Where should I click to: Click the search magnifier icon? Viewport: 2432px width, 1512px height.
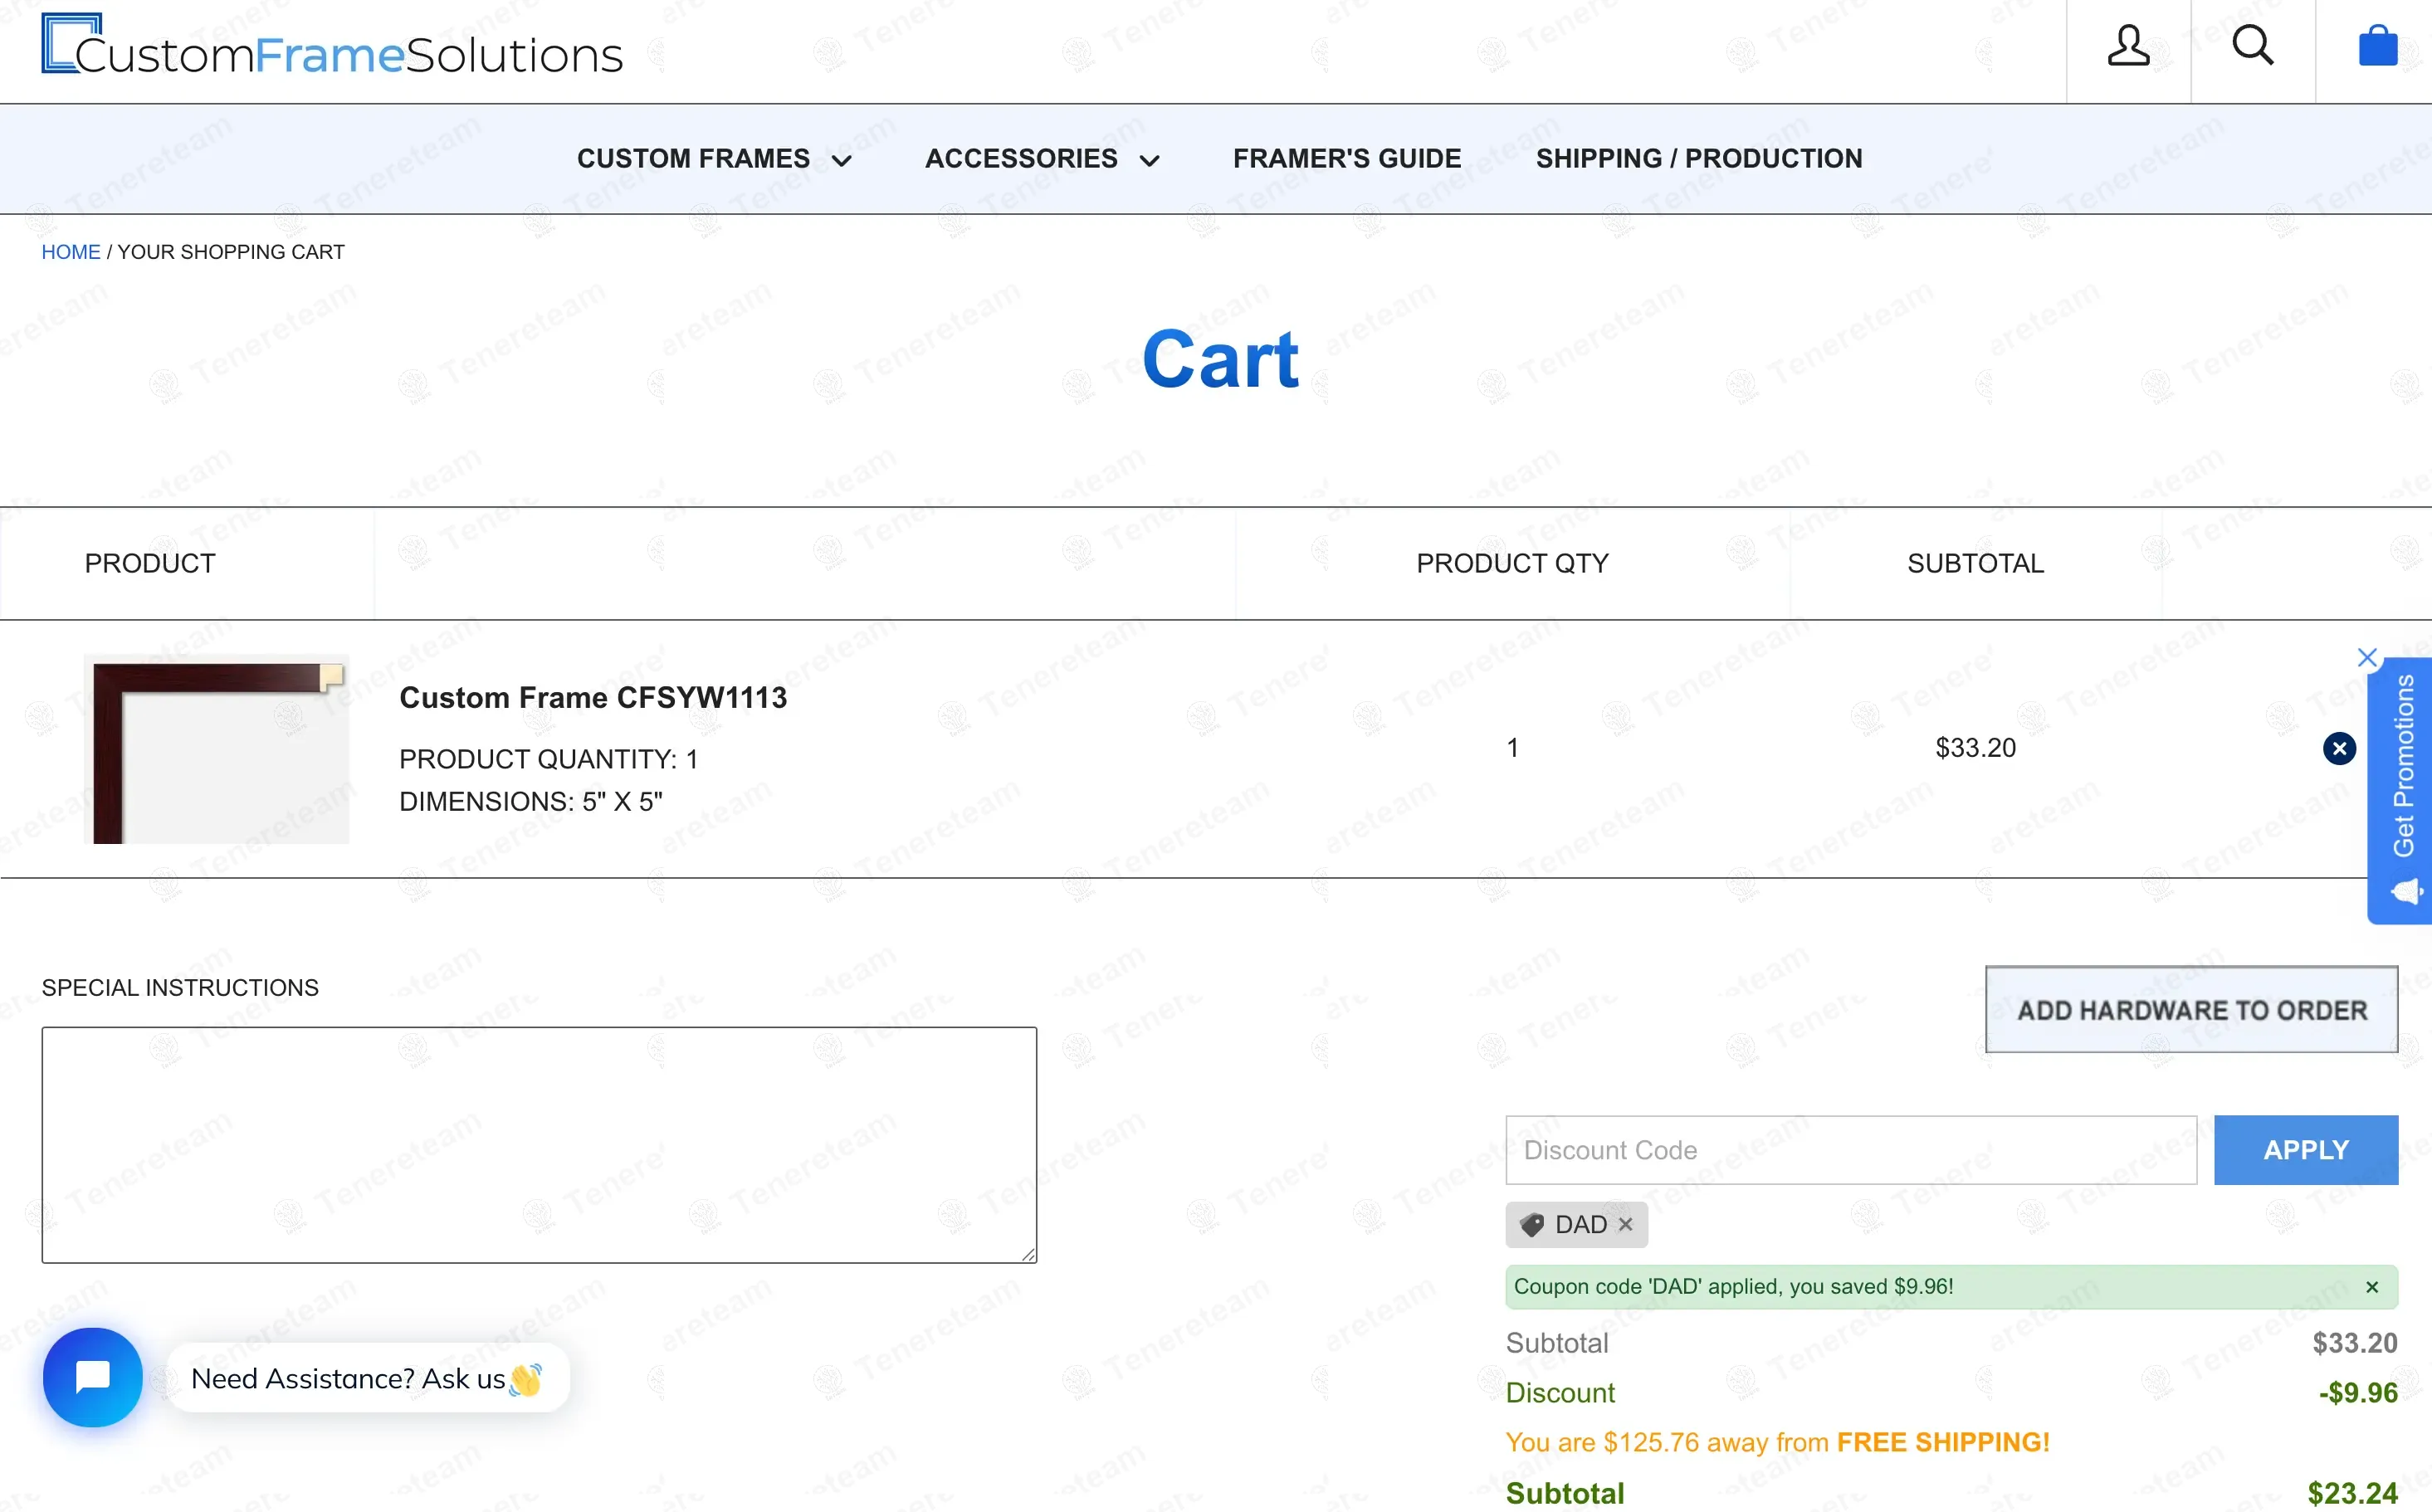[2252, 46]
